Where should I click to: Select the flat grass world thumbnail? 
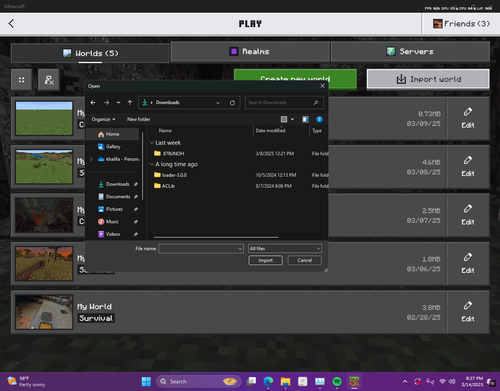pyautogui.click(x=44, y=118)
